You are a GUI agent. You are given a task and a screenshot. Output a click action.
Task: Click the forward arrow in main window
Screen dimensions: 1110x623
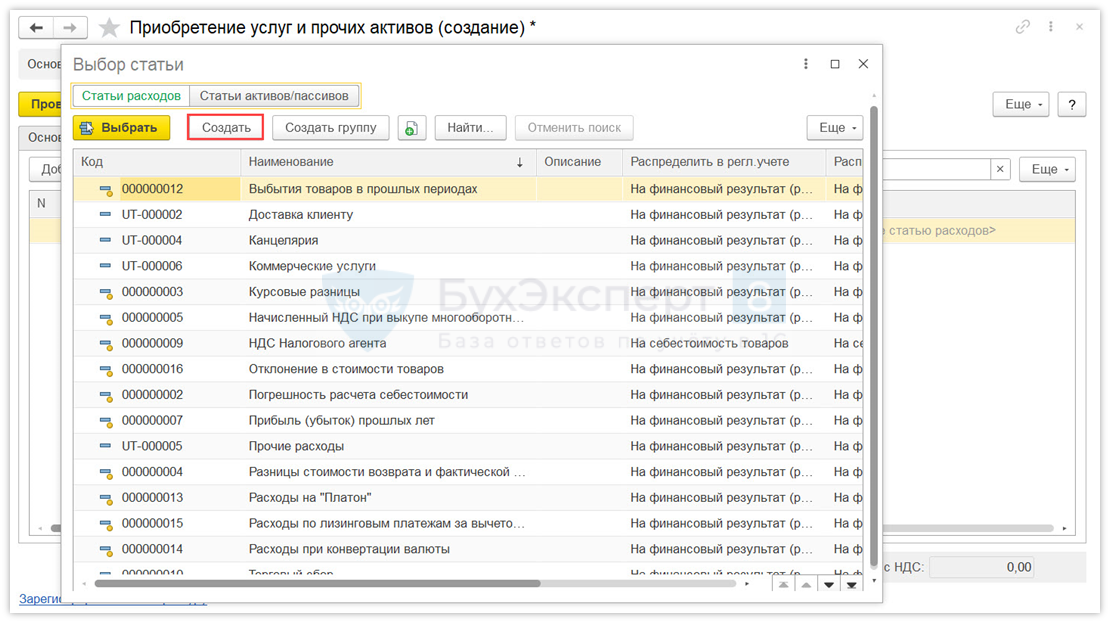tap(69, 28)
